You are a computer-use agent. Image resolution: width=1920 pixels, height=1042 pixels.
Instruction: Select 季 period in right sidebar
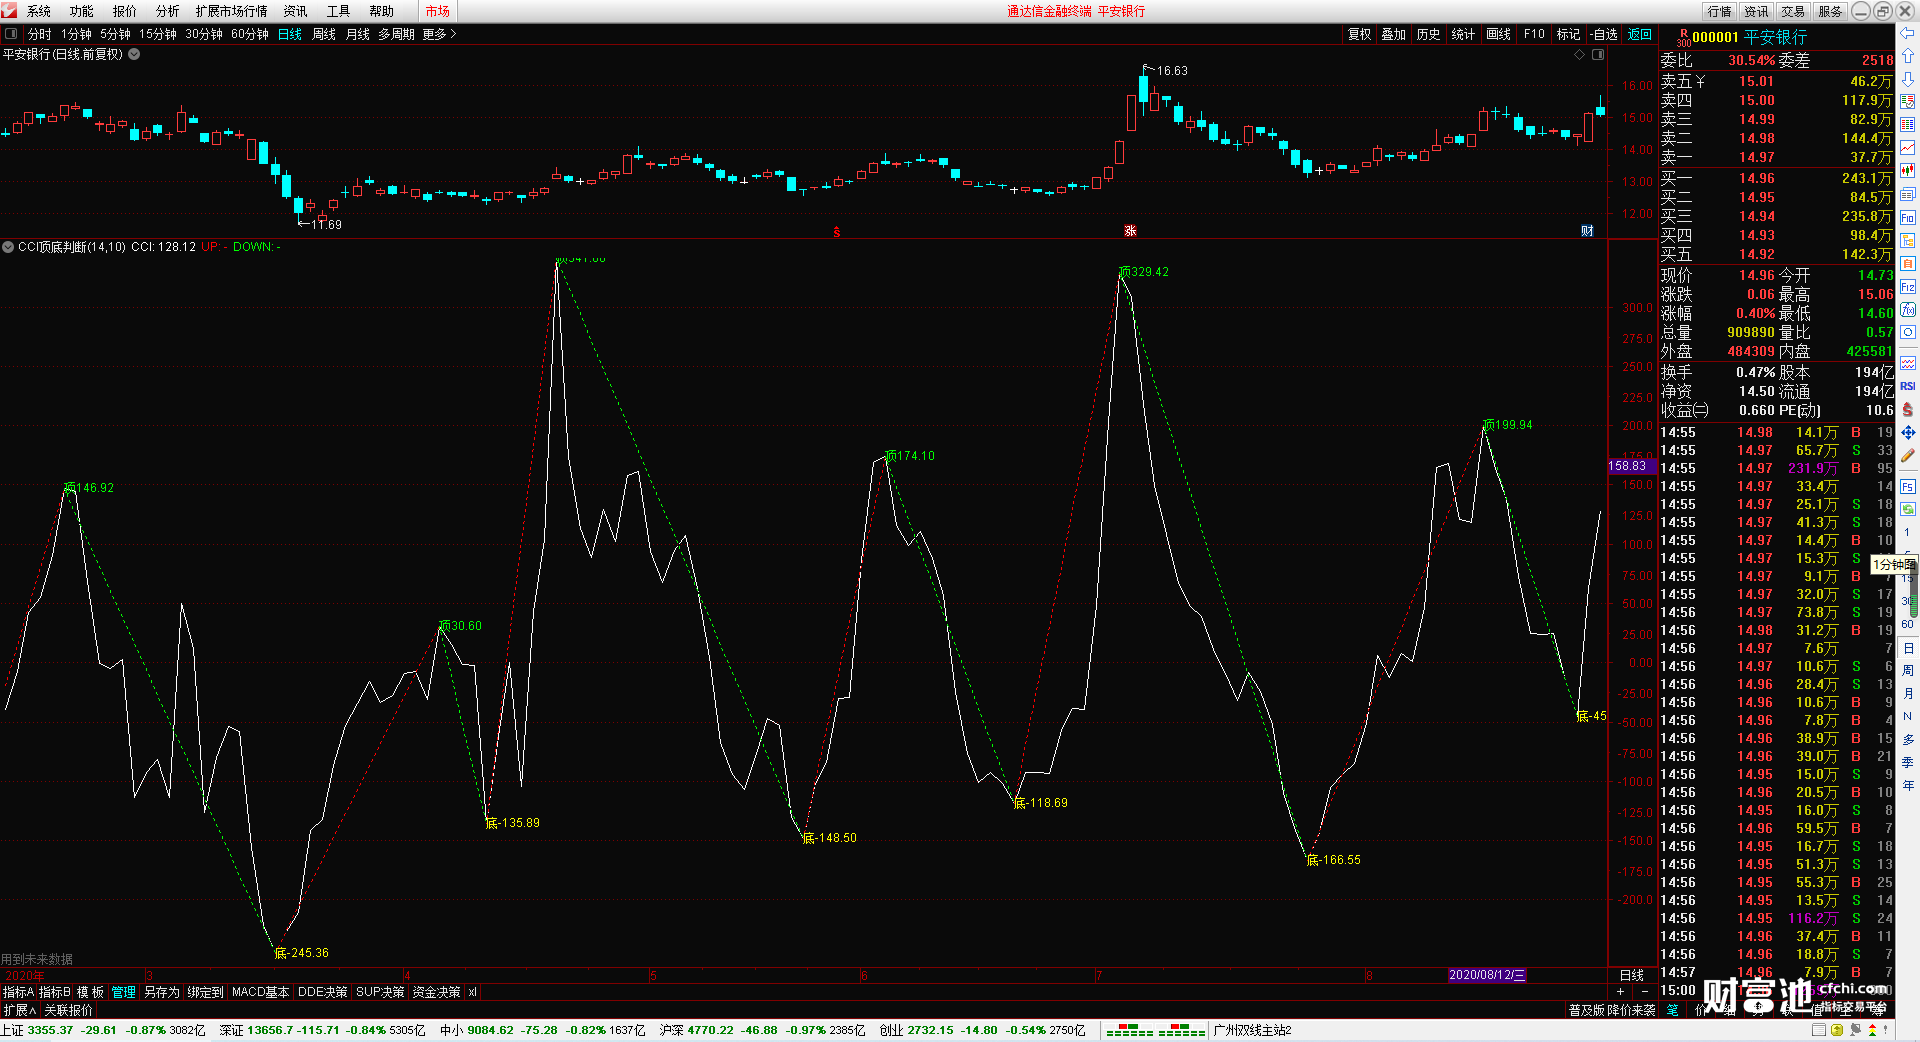click(1908, 762)
